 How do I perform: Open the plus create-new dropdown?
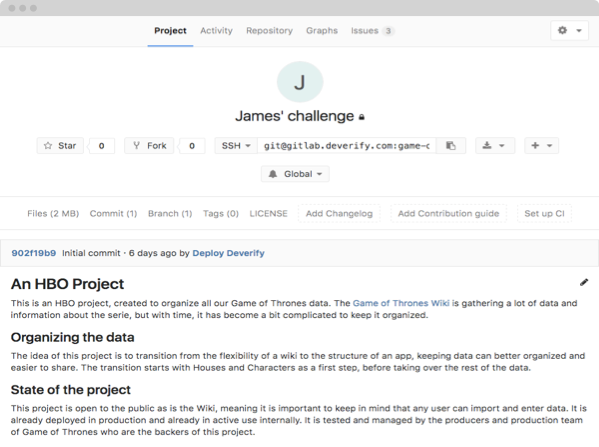coord(541,146)
